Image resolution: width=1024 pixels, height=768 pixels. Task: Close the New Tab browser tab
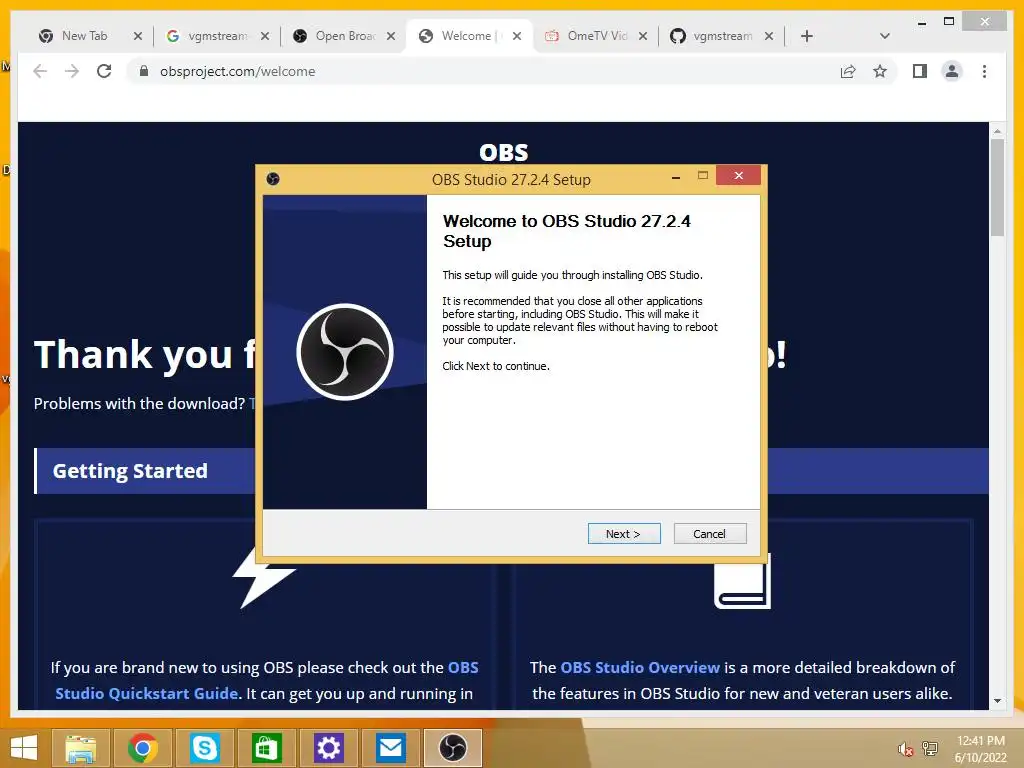point(138,37)
